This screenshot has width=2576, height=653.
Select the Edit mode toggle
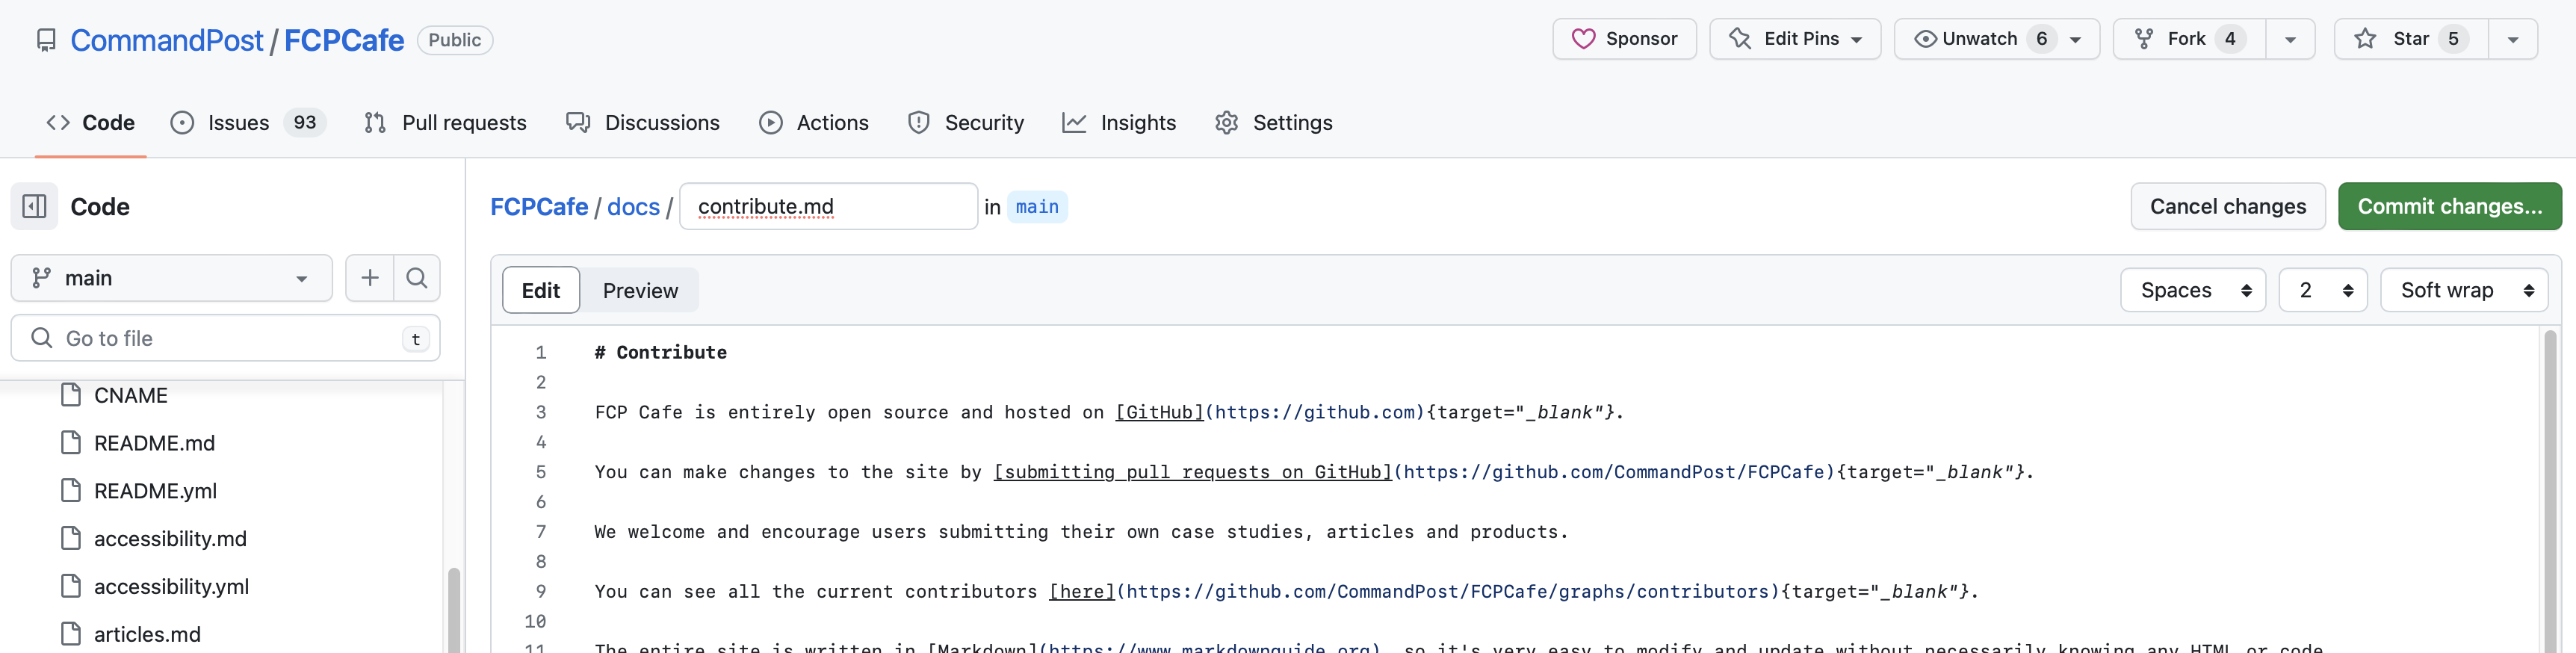click(540, 291)
